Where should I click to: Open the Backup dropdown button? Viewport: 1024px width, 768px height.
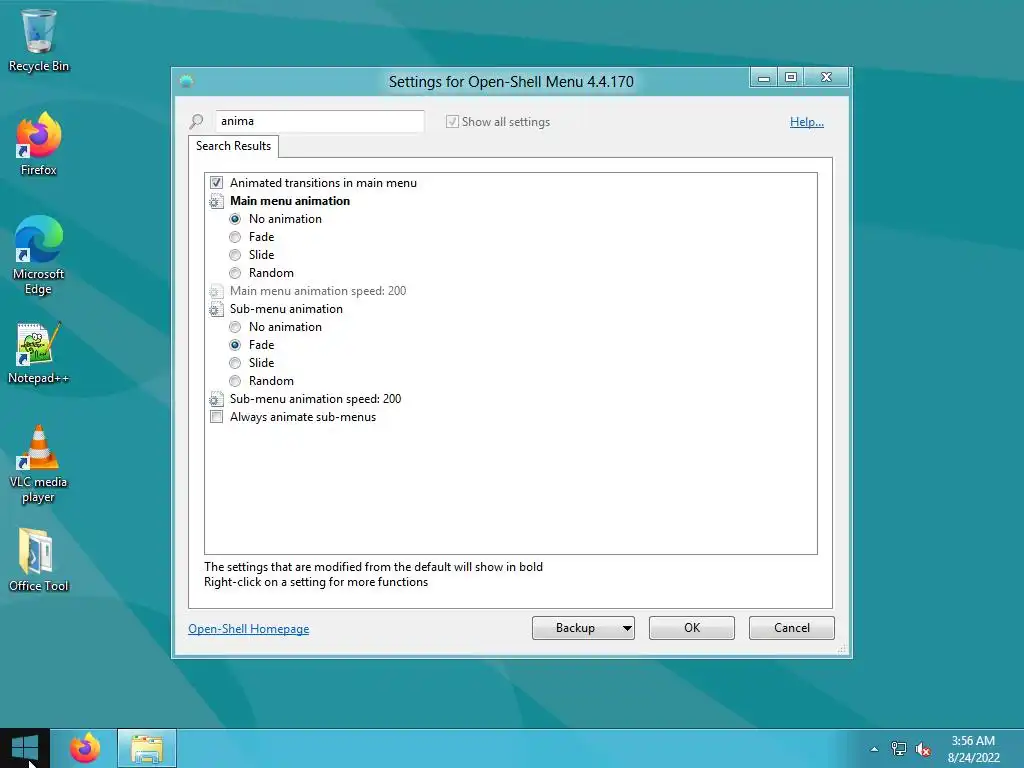click(x=583, y=628)
